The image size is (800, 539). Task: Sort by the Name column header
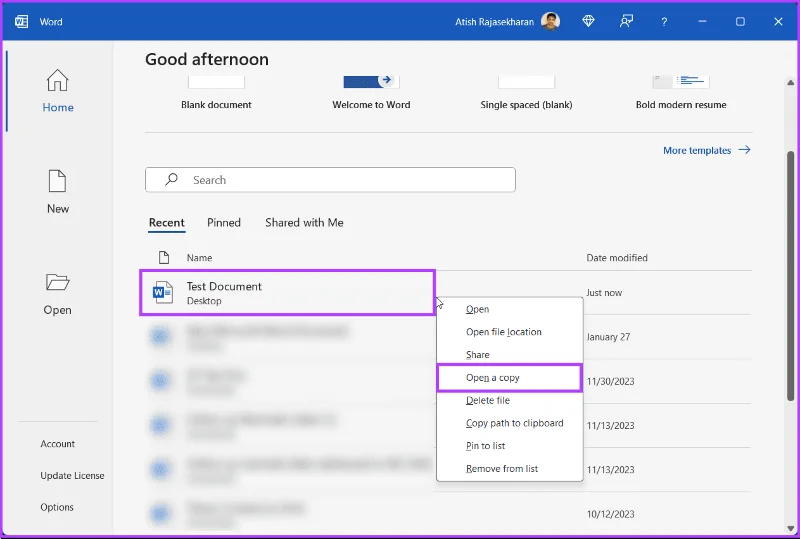pos(199,258)
